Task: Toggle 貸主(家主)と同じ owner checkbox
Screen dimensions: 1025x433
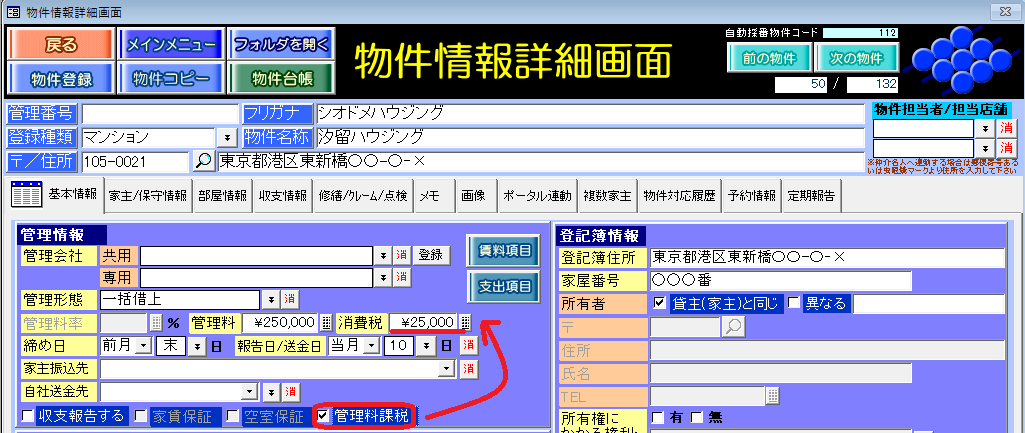Action: tap(659, 303)
